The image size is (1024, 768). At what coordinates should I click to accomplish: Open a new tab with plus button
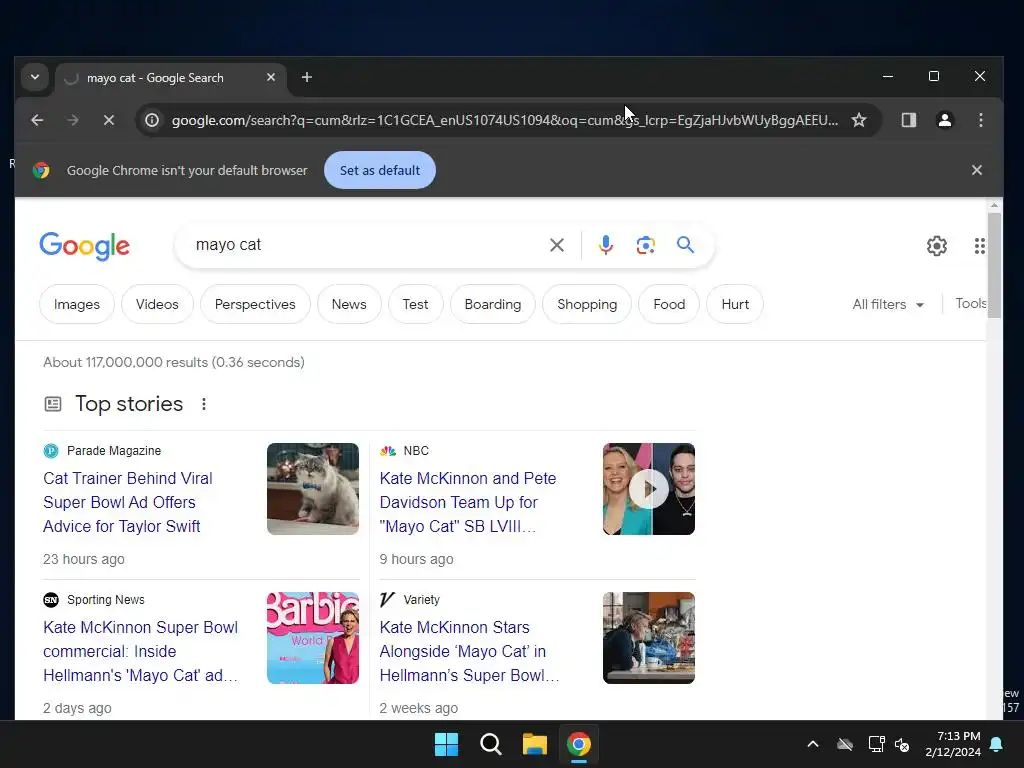coord(306,77)
